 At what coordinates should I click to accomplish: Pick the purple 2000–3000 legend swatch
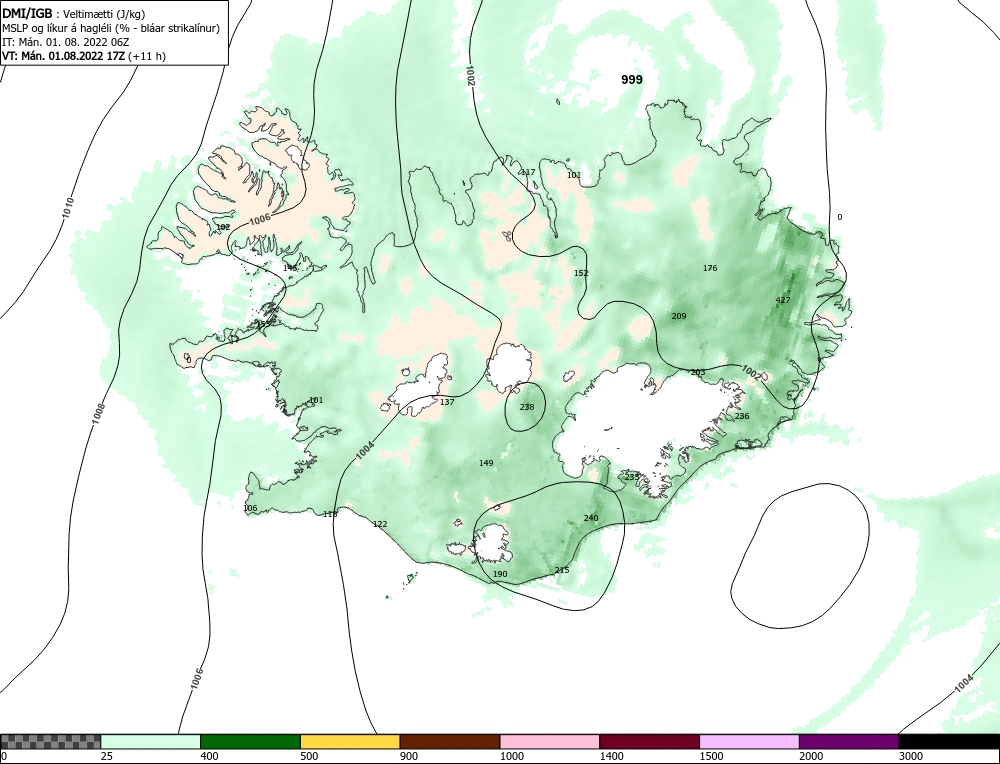coord(849,741)
